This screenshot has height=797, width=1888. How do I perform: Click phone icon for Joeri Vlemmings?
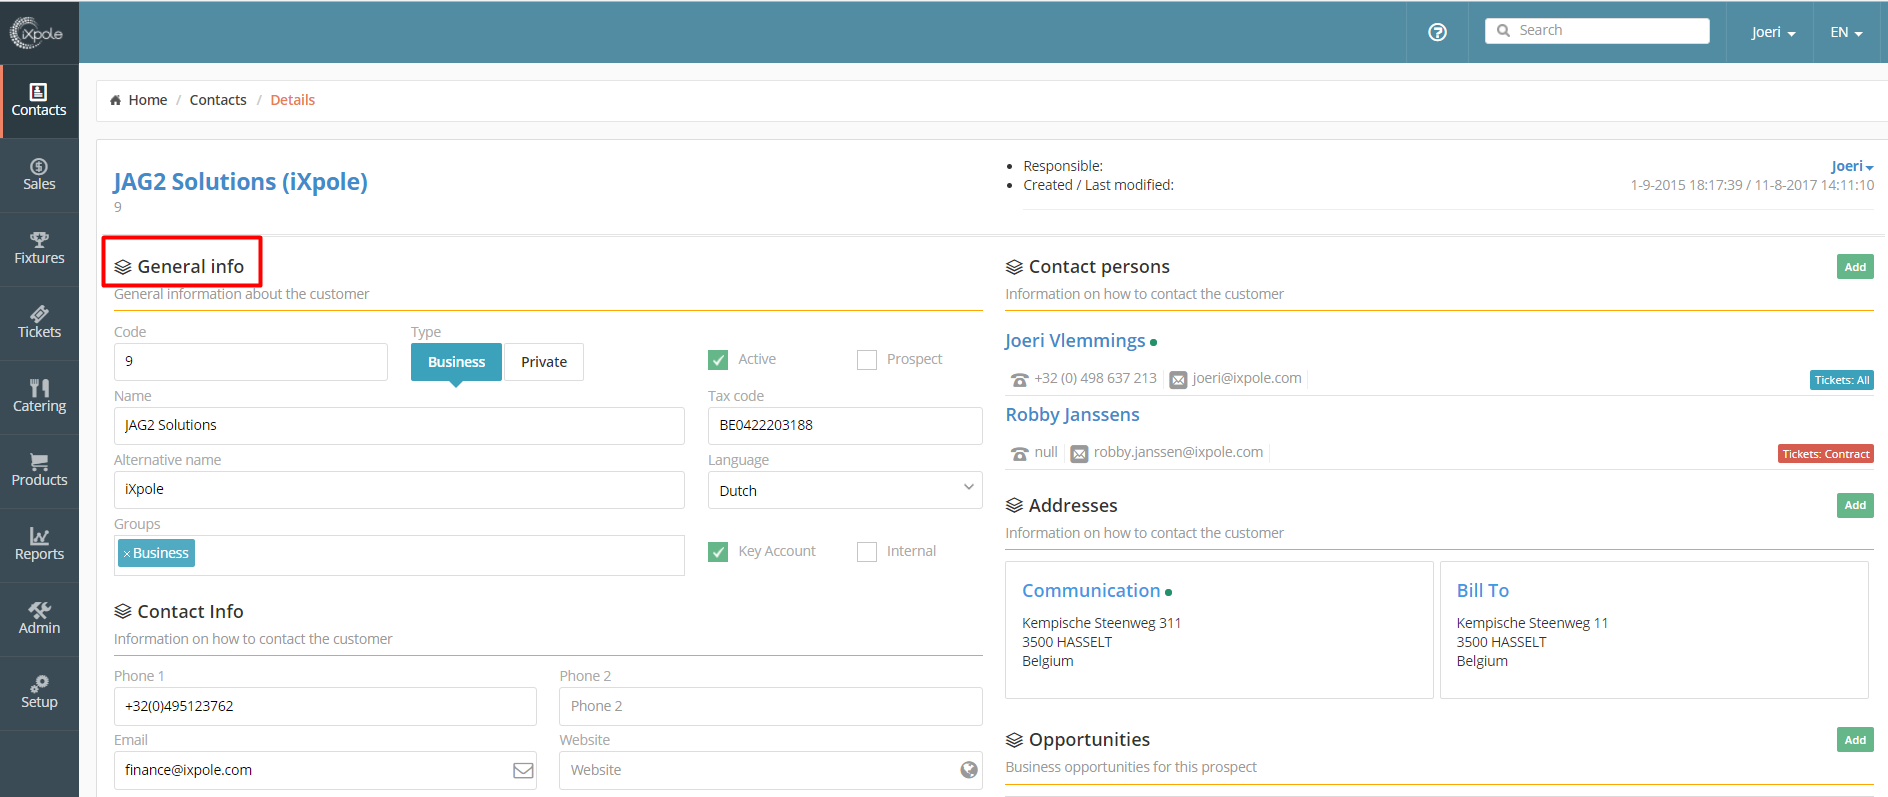click(1019, 380)
